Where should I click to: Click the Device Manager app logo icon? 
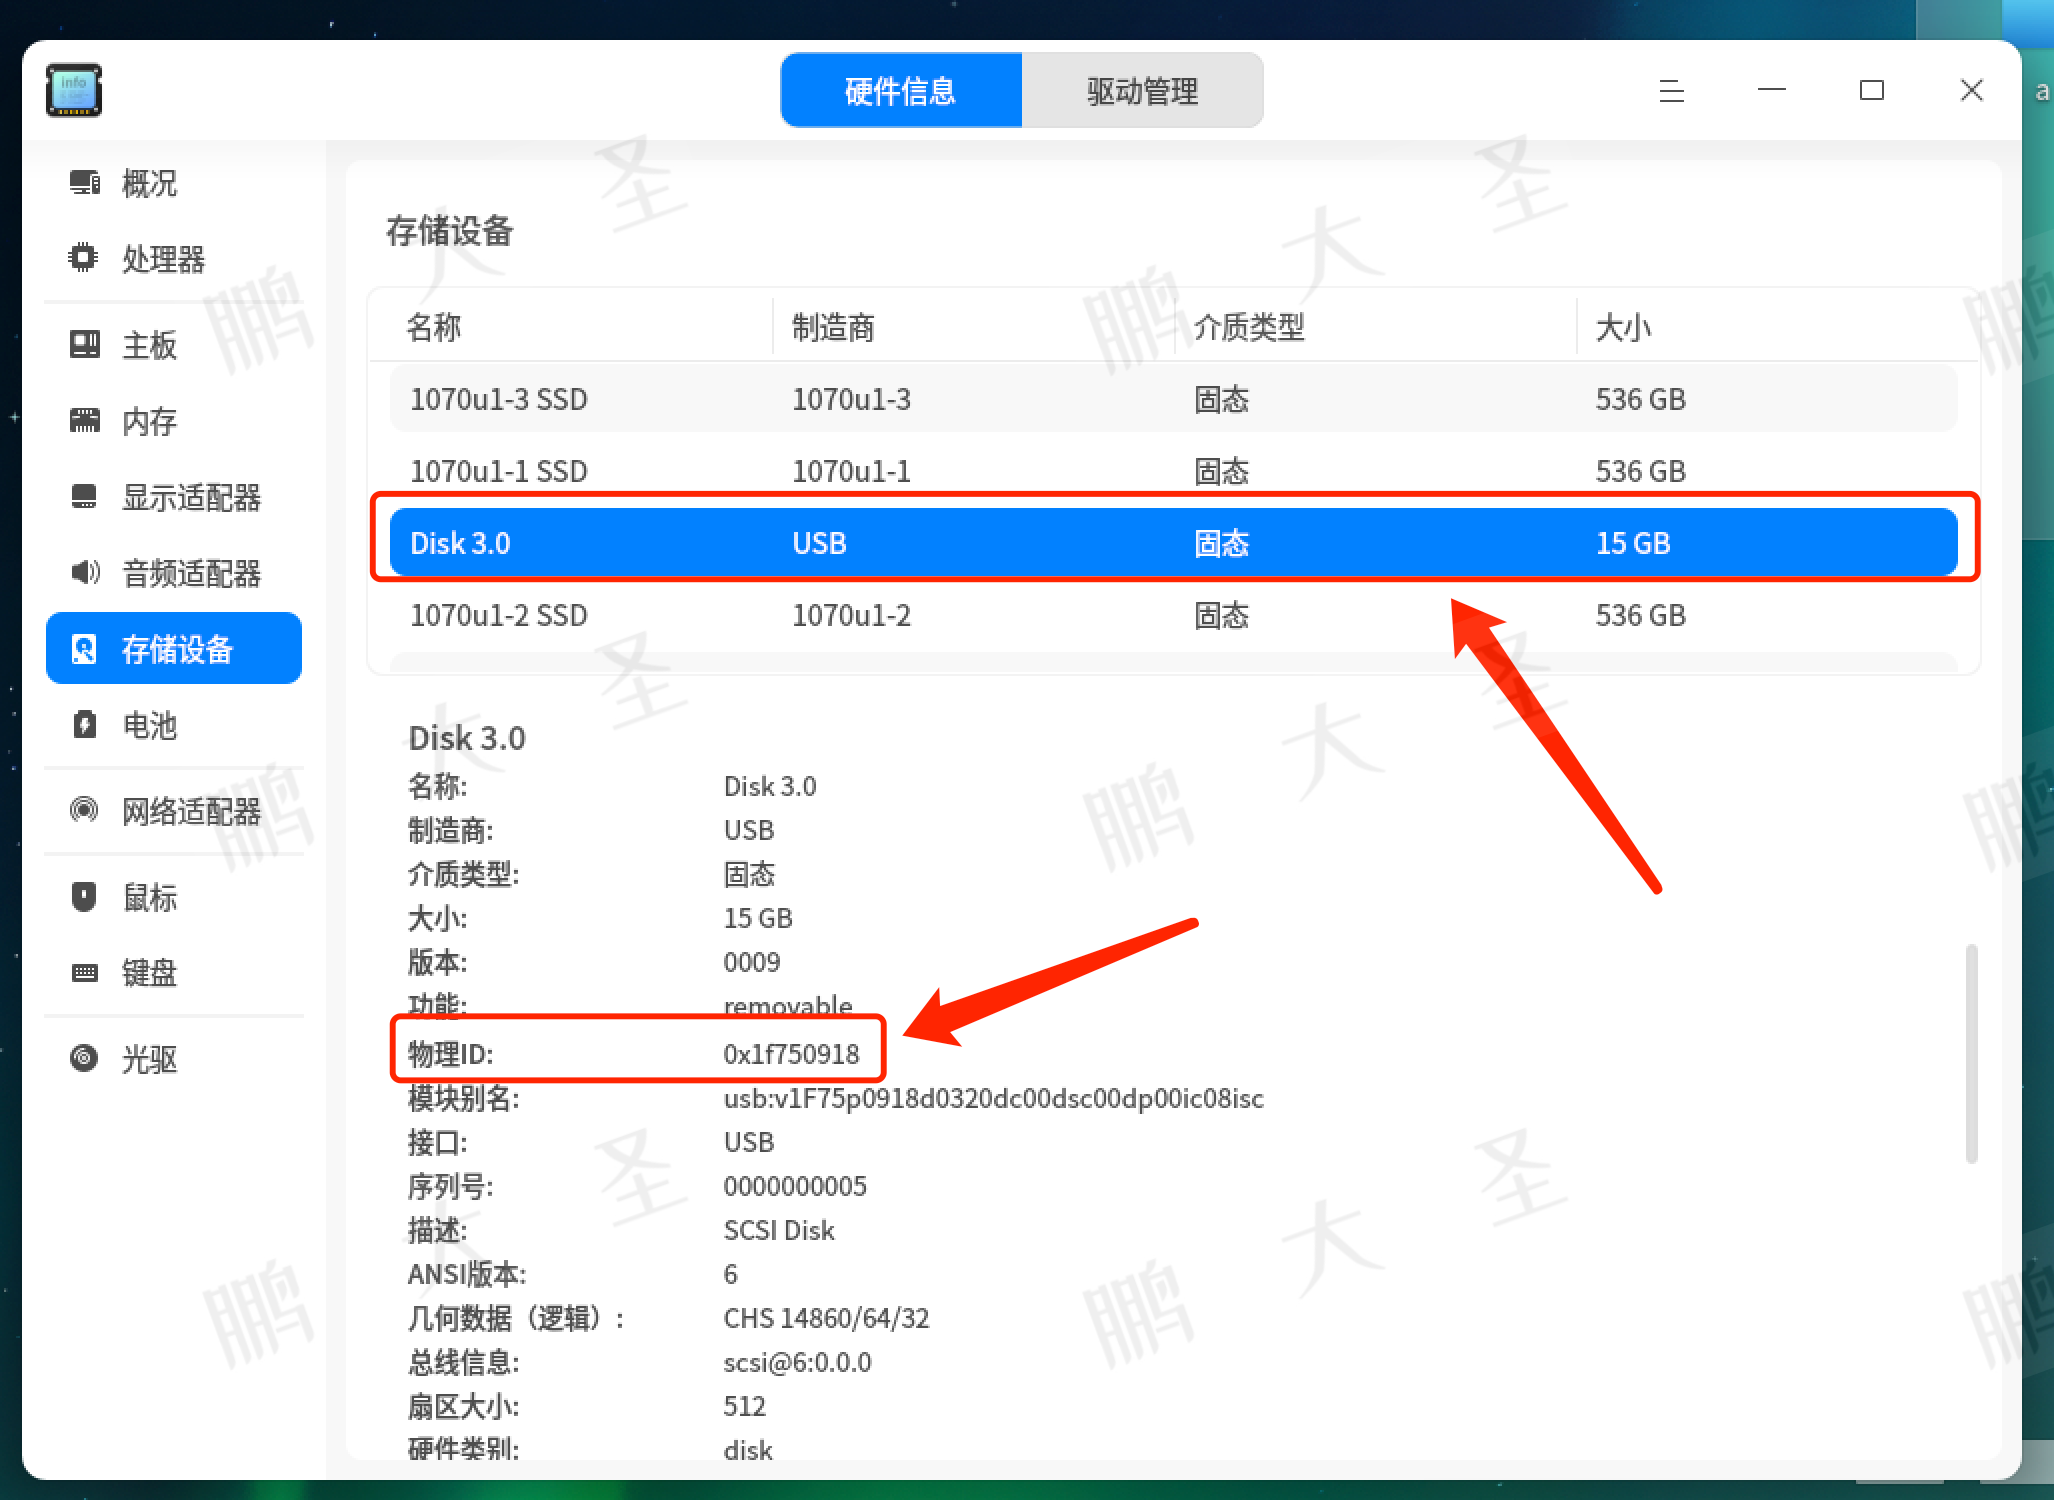[x=74, y=90]
